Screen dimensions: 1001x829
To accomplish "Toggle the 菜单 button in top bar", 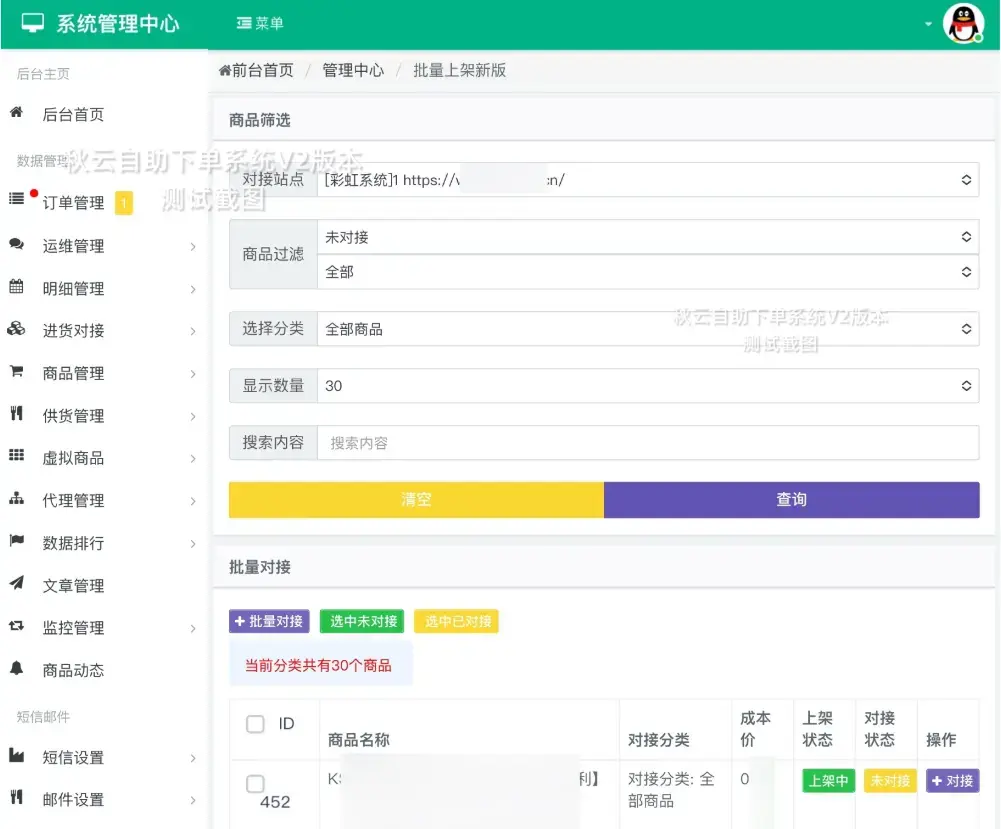I will coord(260,23).
